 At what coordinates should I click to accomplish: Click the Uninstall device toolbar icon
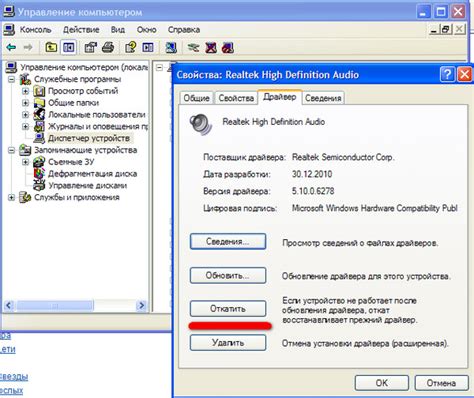pos(211,48)
